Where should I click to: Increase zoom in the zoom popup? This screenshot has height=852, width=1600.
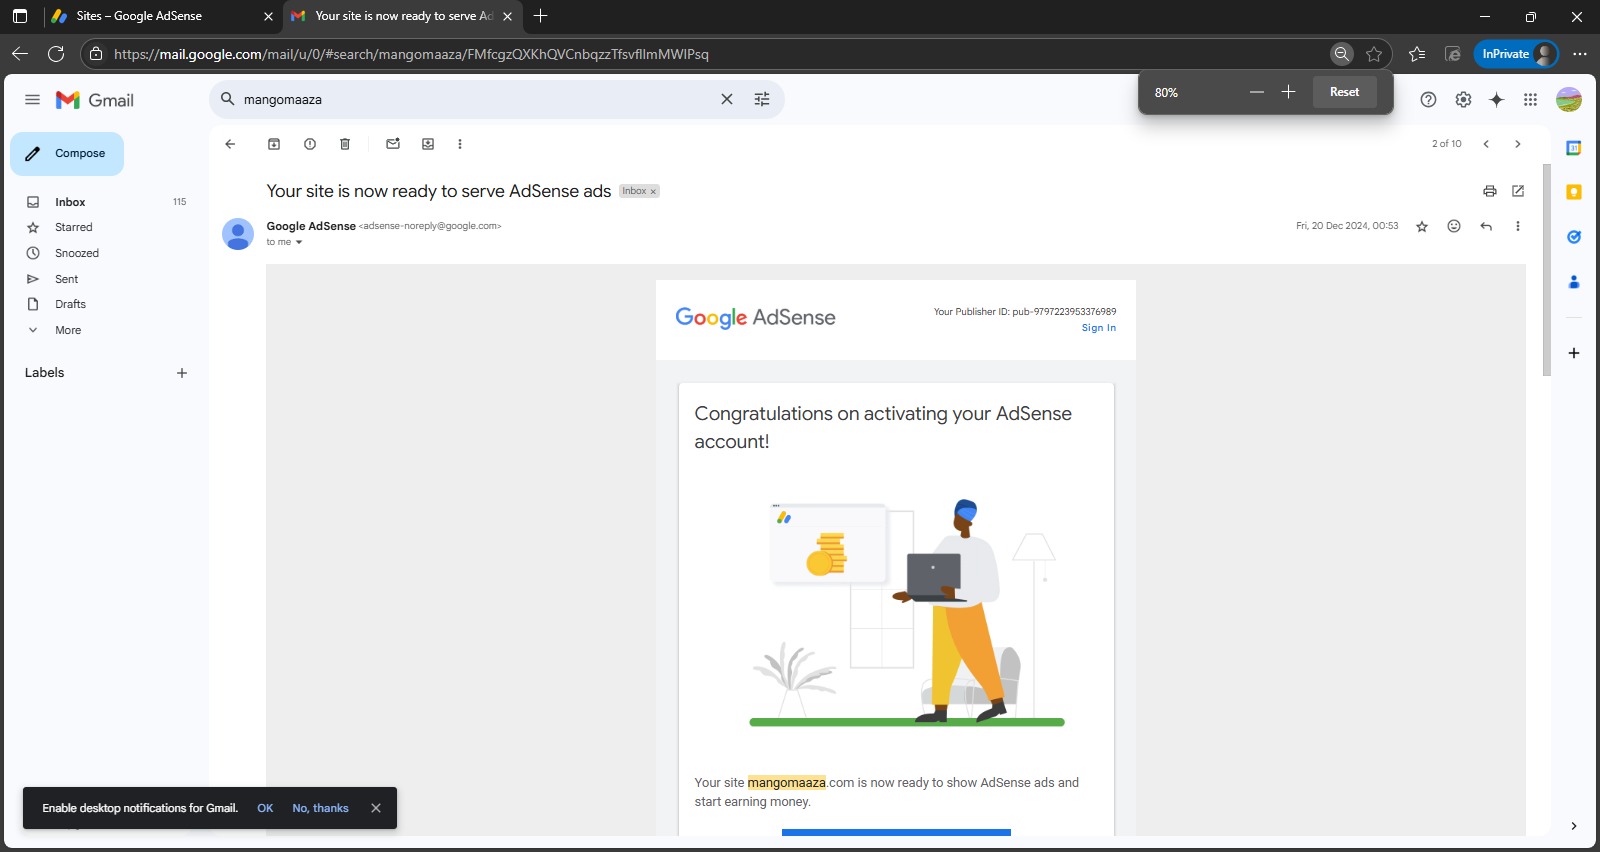[x=1289, y=92]
